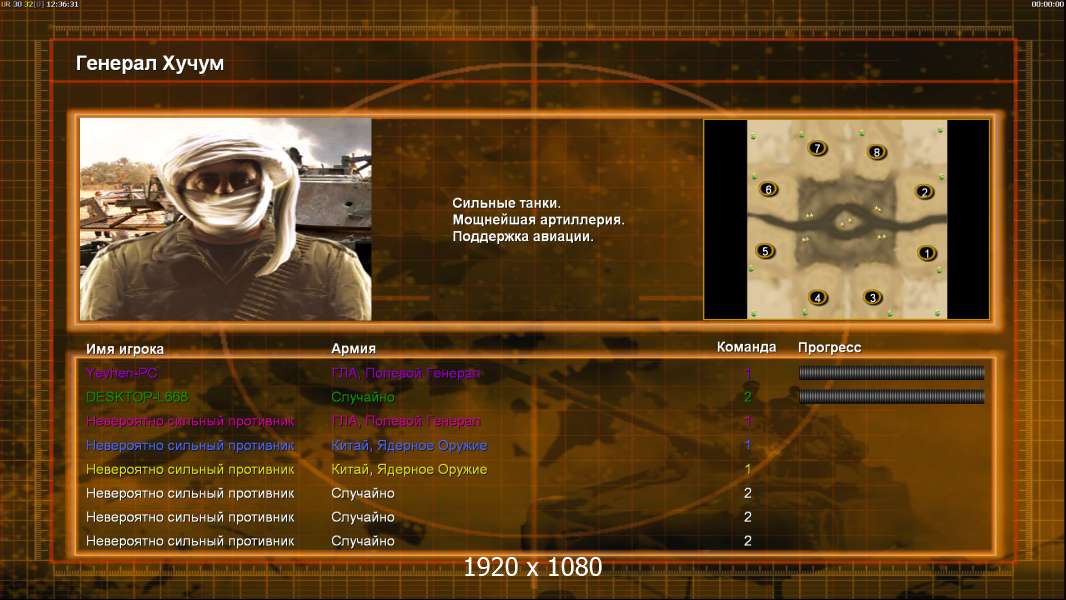
Task: Select player Yevhen-PC in the list
Action: coord(122,372)
